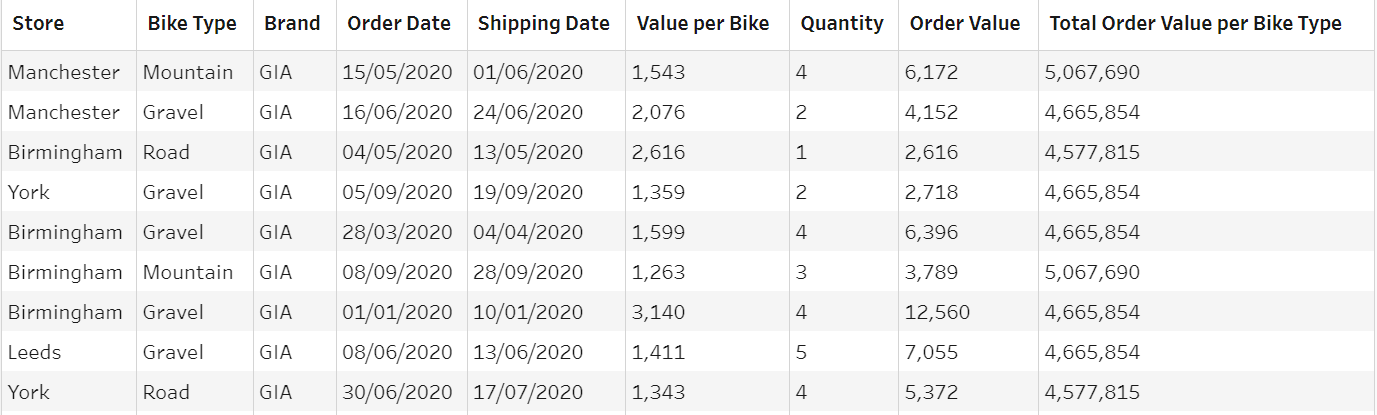Select the quantity 5 cell
Image resolution: width=1377 pixels, height=415 pixels.
coord(801,352)
